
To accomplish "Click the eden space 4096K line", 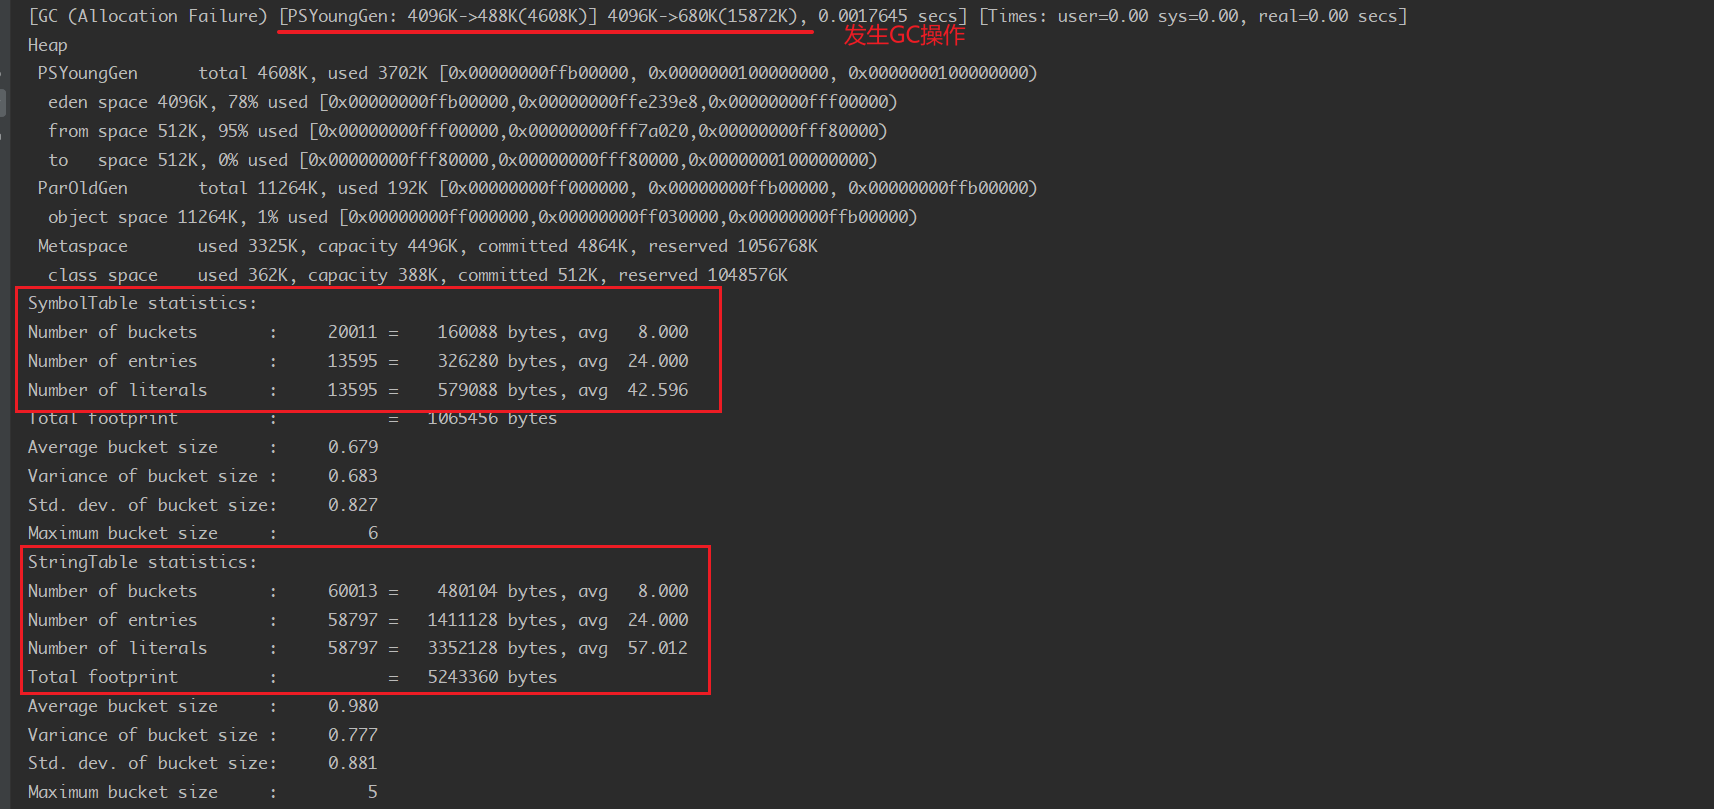I will (x=472, y=102).
